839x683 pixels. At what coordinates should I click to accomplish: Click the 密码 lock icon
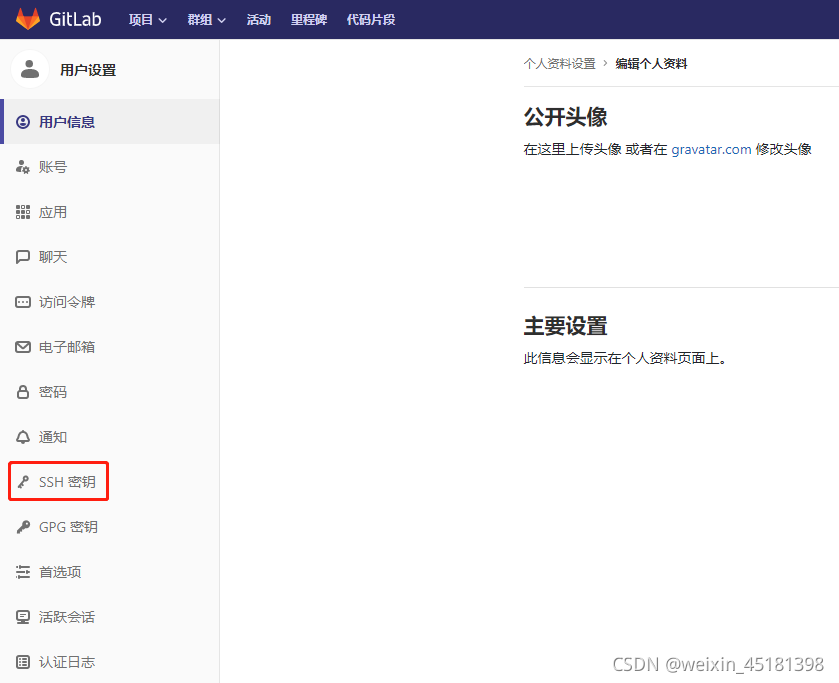click(x=23, y=392)
